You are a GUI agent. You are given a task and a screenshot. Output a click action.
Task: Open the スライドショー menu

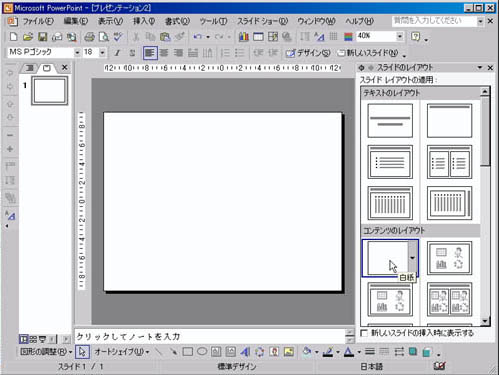(x=262, y=21)
